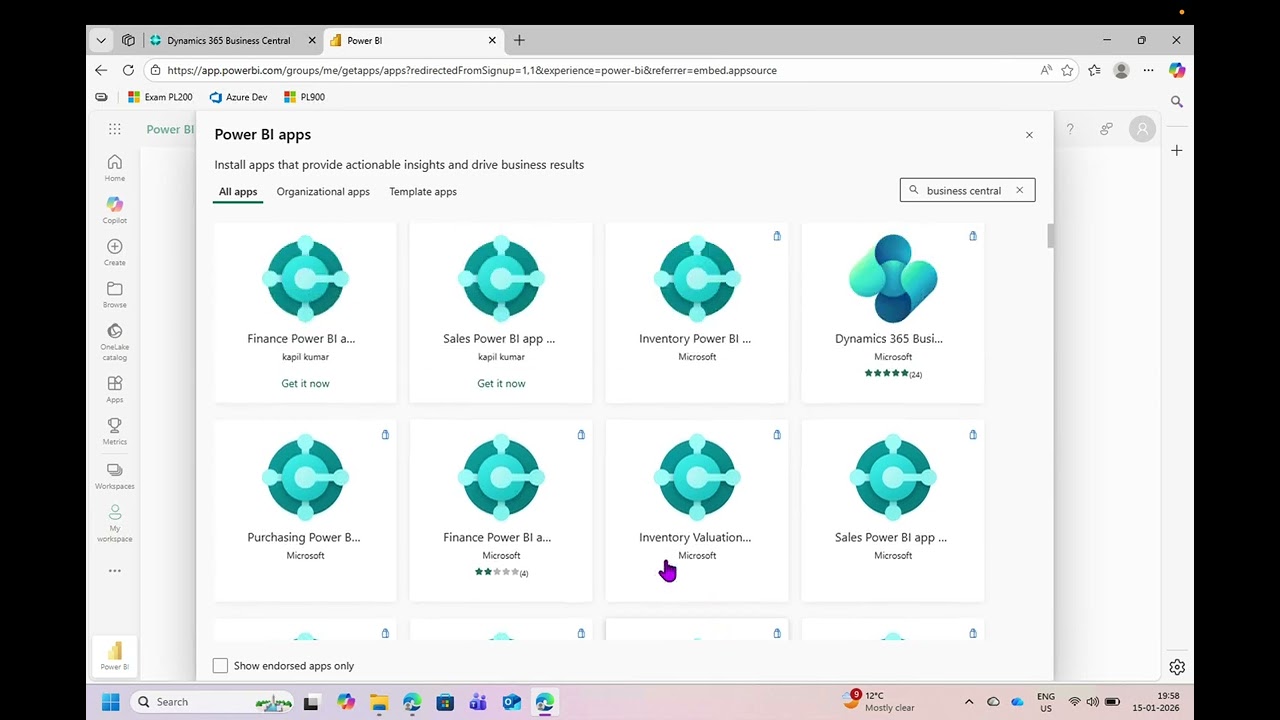Close the Dynamics 365 Business Central tab
Viewport: 1280px width, 720px height.
coord(312,40)
